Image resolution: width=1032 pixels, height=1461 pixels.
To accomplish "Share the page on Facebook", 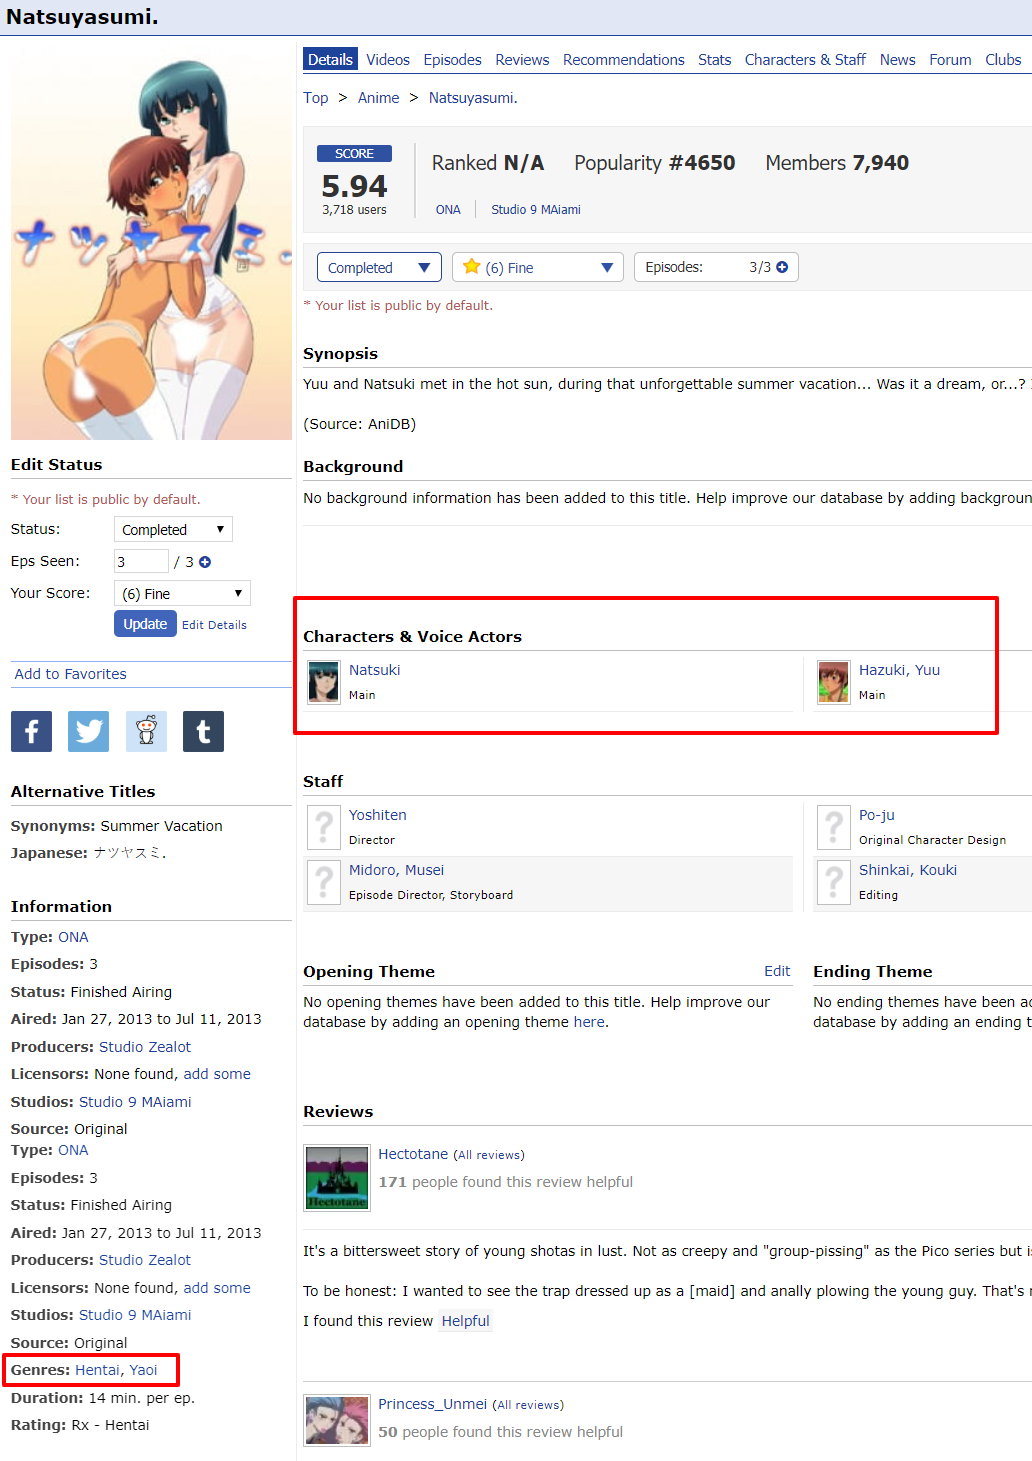I will tap(31, 732).
